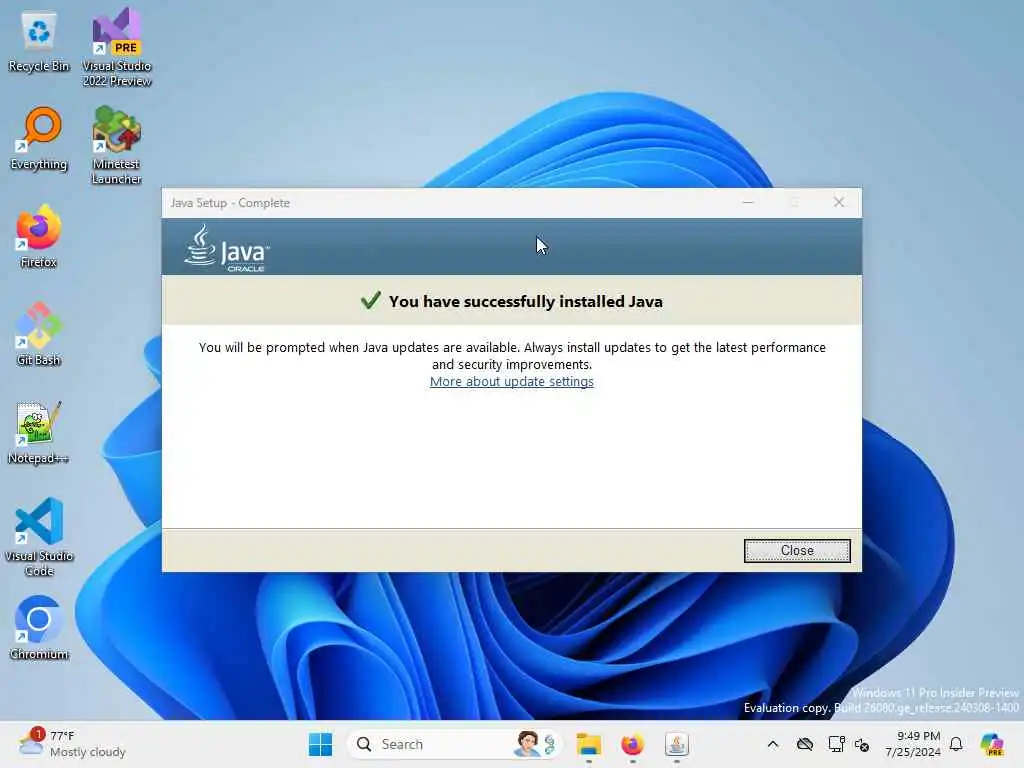
Task: Select the Chromium desktop shortcut
Action: tap(39, 628)
